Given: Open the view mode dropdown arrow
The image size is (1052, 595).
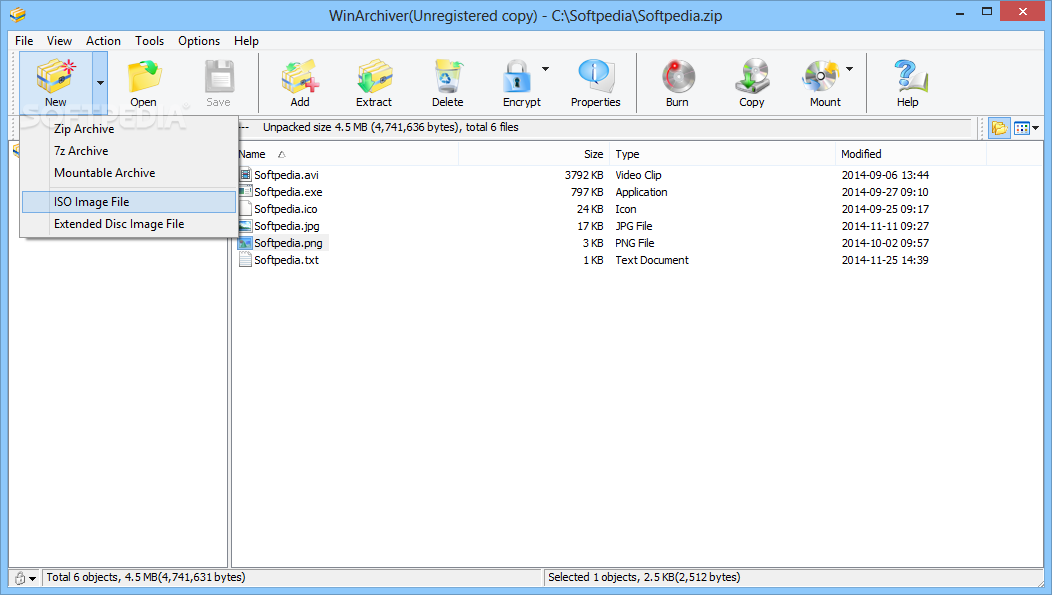Looking at the screenshot, I should (x=1036, y=128).
